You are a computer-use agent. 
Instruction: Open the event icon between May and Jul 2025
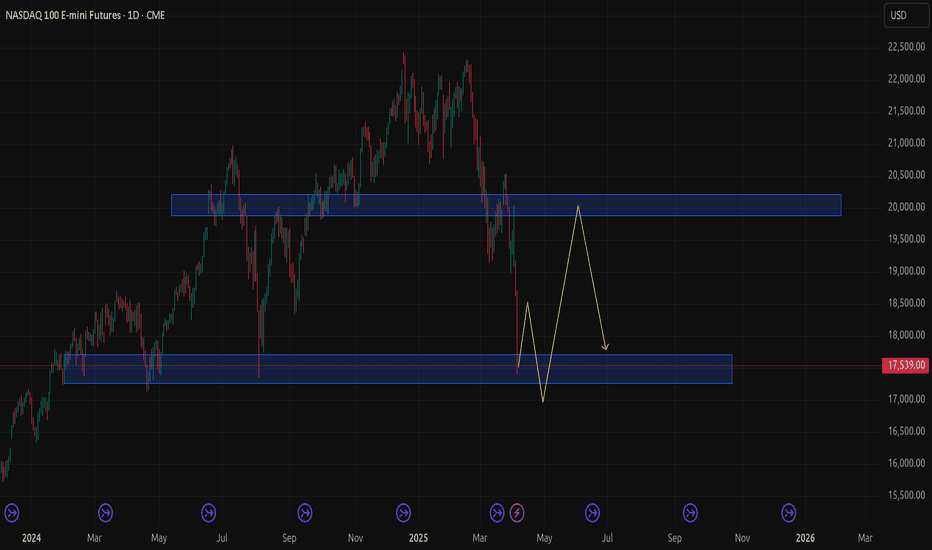point(592,513)
